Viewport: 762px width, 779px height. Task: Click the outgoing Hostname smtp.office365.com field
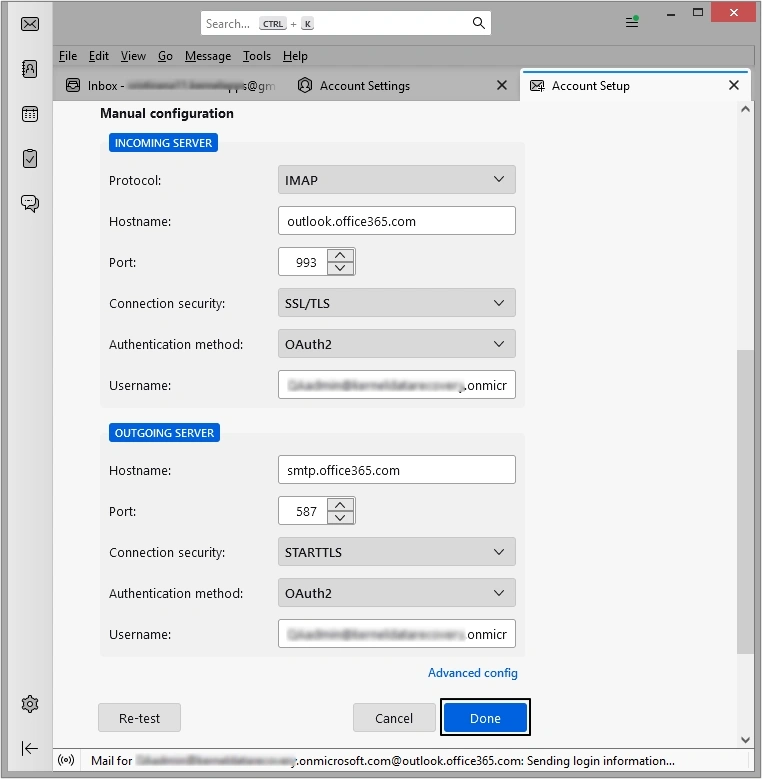(396, 470)
